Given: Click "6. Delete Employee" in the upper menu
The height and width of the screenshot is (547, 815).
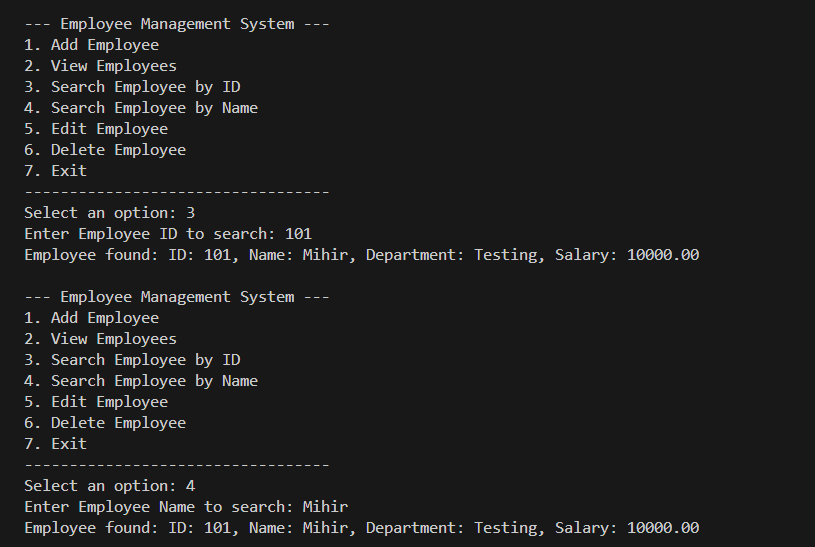Looking at the screenshot, I should tap(105, 150).
